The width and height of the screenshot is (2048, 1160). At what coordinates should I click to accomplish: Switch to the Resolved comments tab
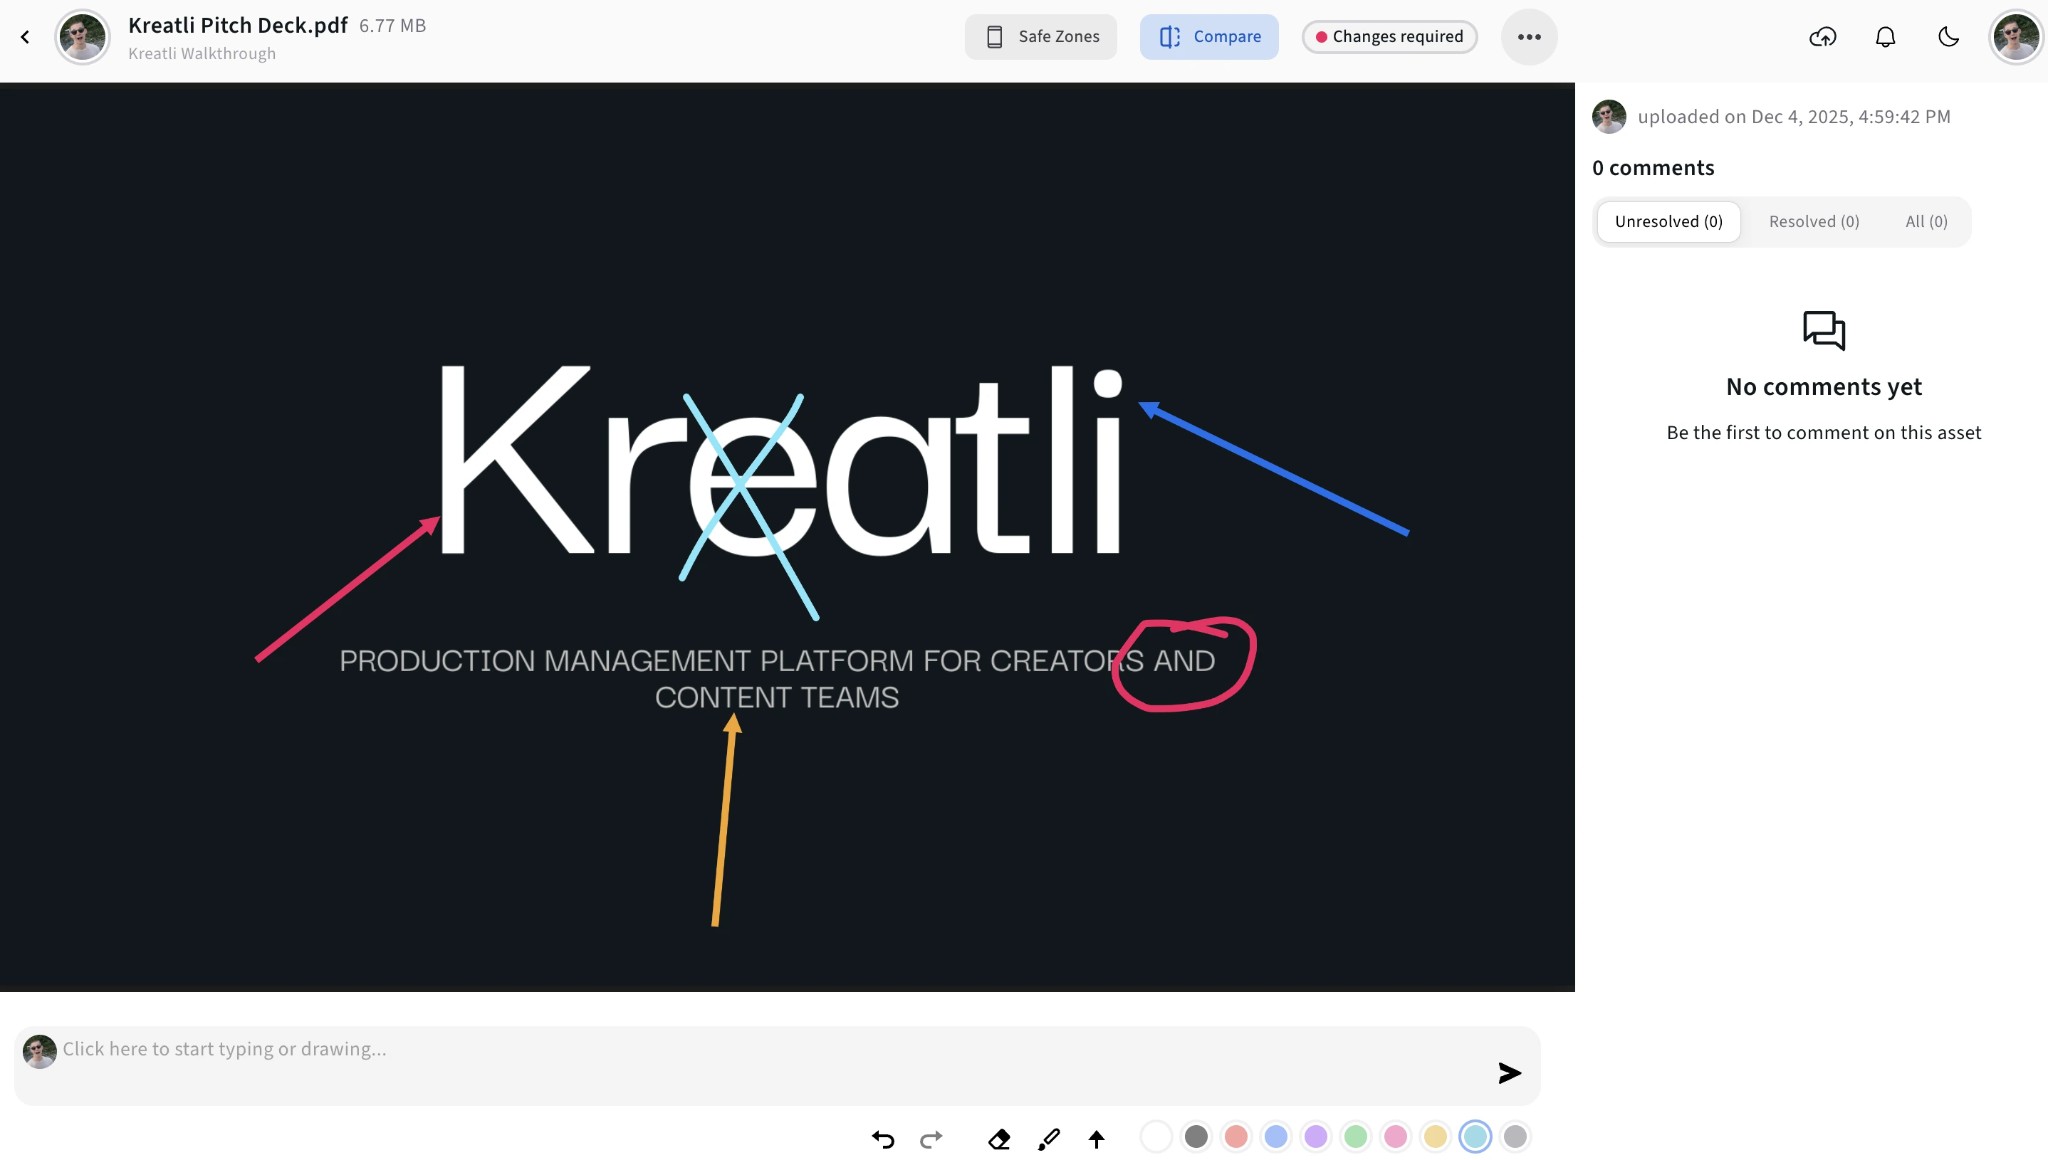[x=1813, y=221]
